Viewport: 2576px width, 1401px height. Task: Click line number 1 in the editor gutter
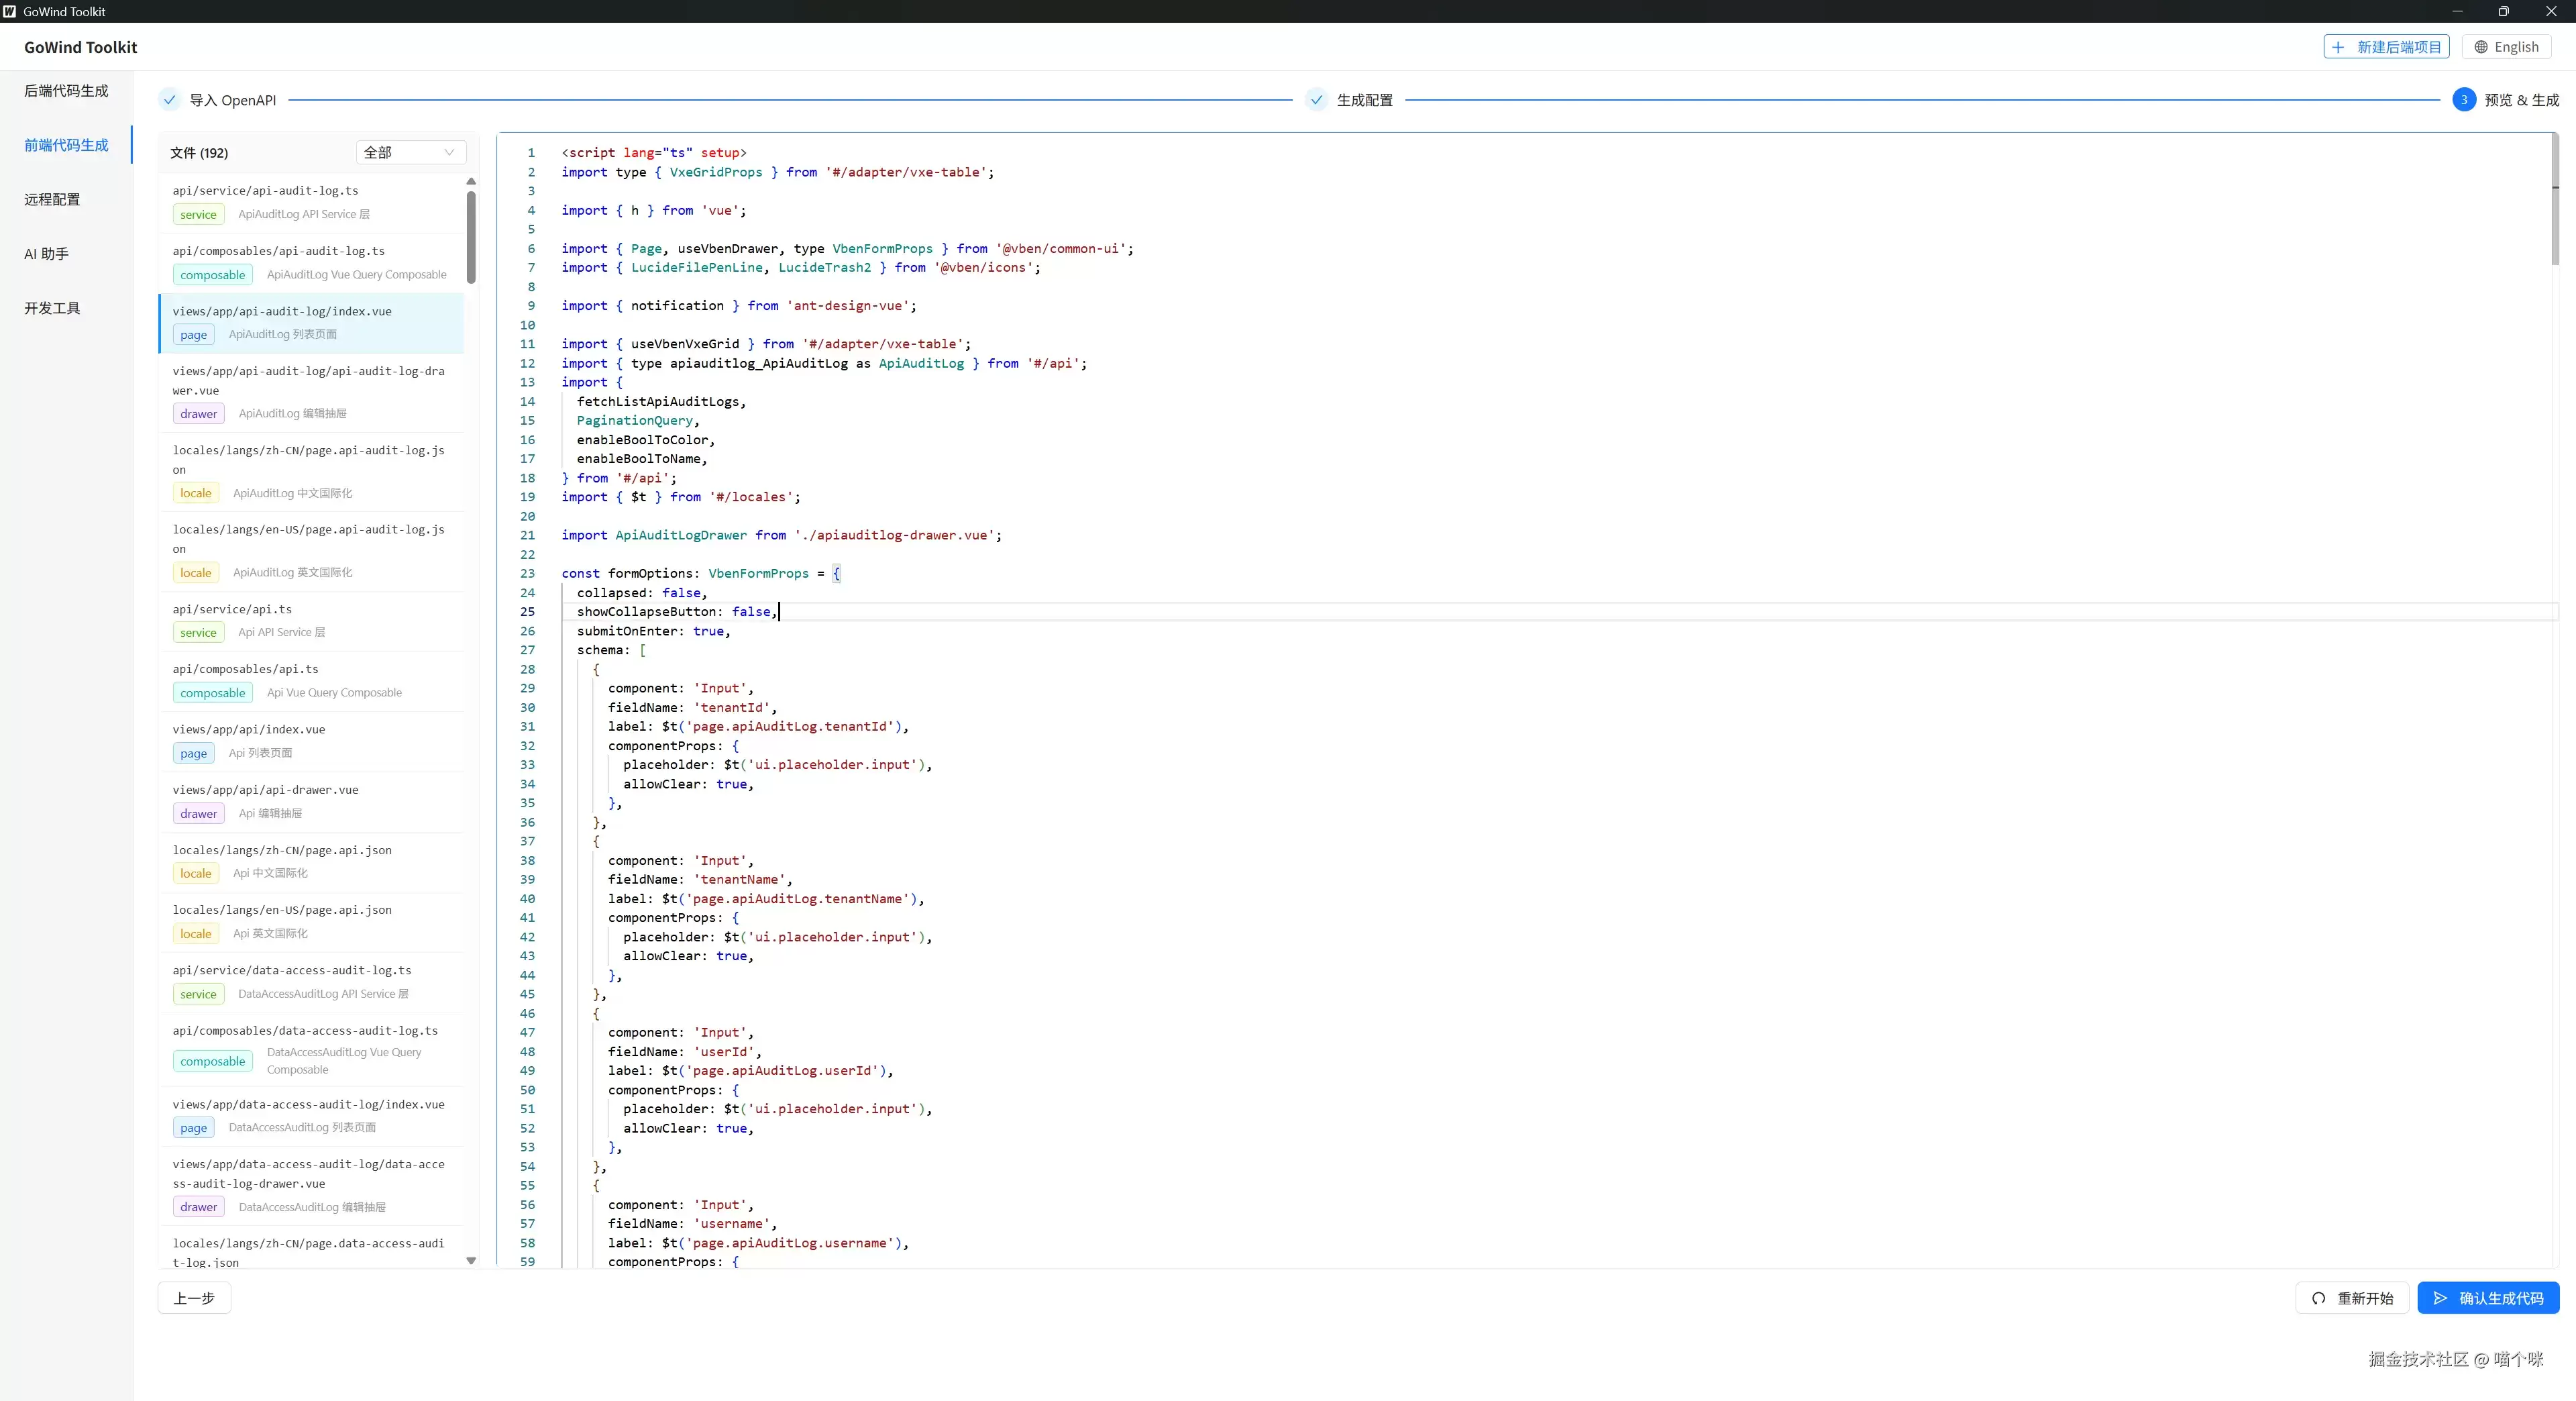tap(531, 153)
